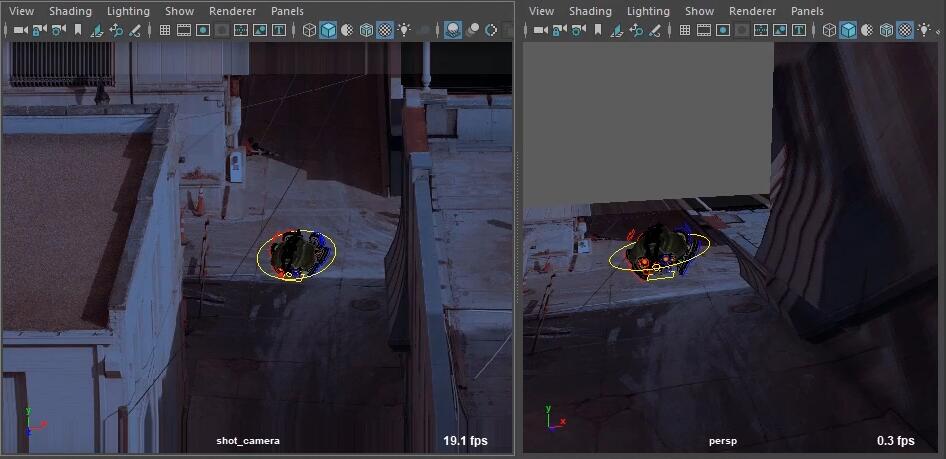The height and width of the screenshot is (459, 946).
Task: Open Show menu in persp panel
Action: 700,11
